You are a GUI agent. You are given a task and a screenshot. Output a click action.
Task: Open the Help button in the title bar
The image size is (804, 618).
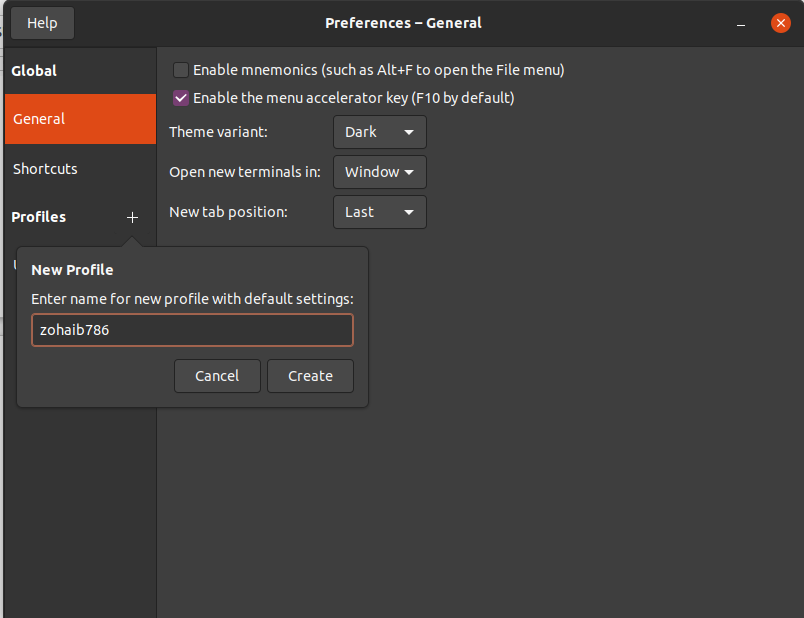click(43, 23)
